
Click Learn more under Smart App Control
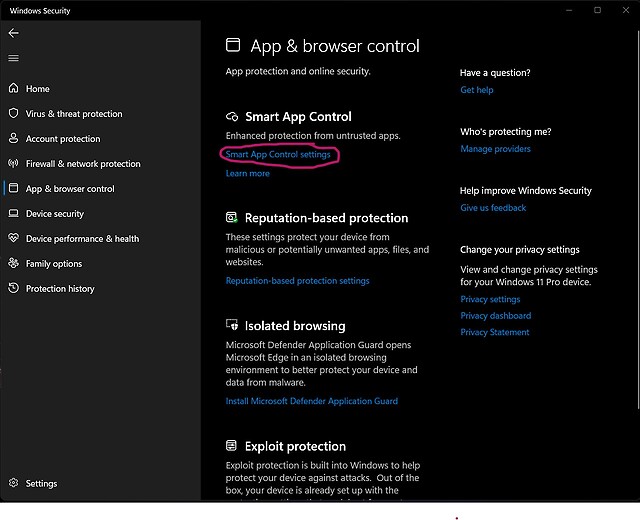[247, 174]
